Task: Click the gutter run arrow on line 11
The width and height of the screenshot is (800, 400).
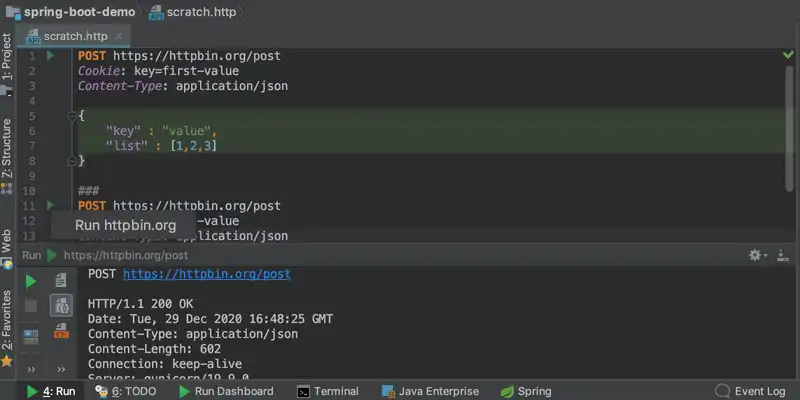Action: click(x=51, y=205)
